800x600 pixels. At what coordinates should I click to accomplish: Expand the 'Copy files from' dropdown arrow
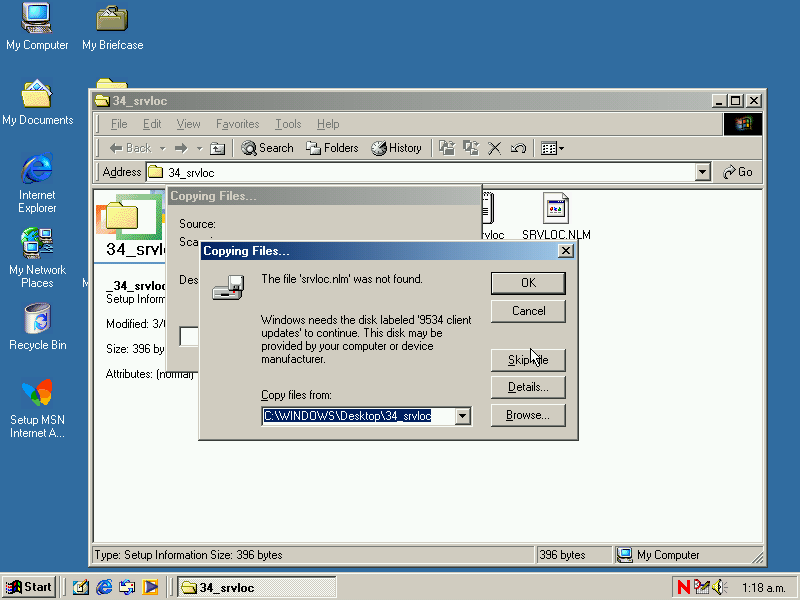pos(463,416)
